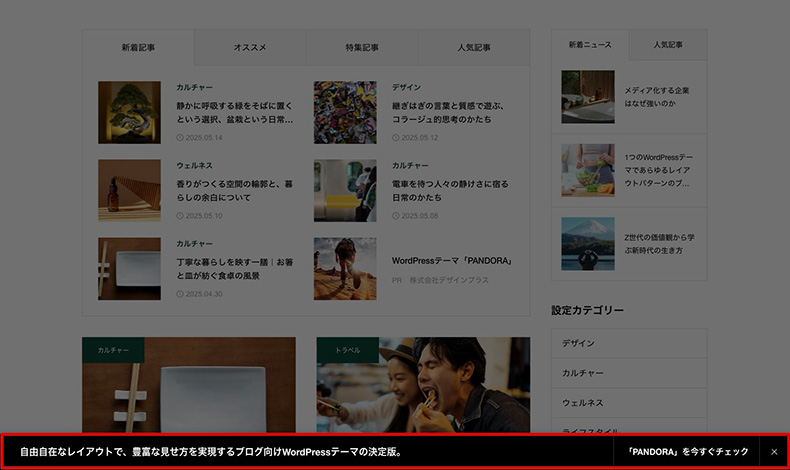Click the date 2025.05.08

point(415,216)
